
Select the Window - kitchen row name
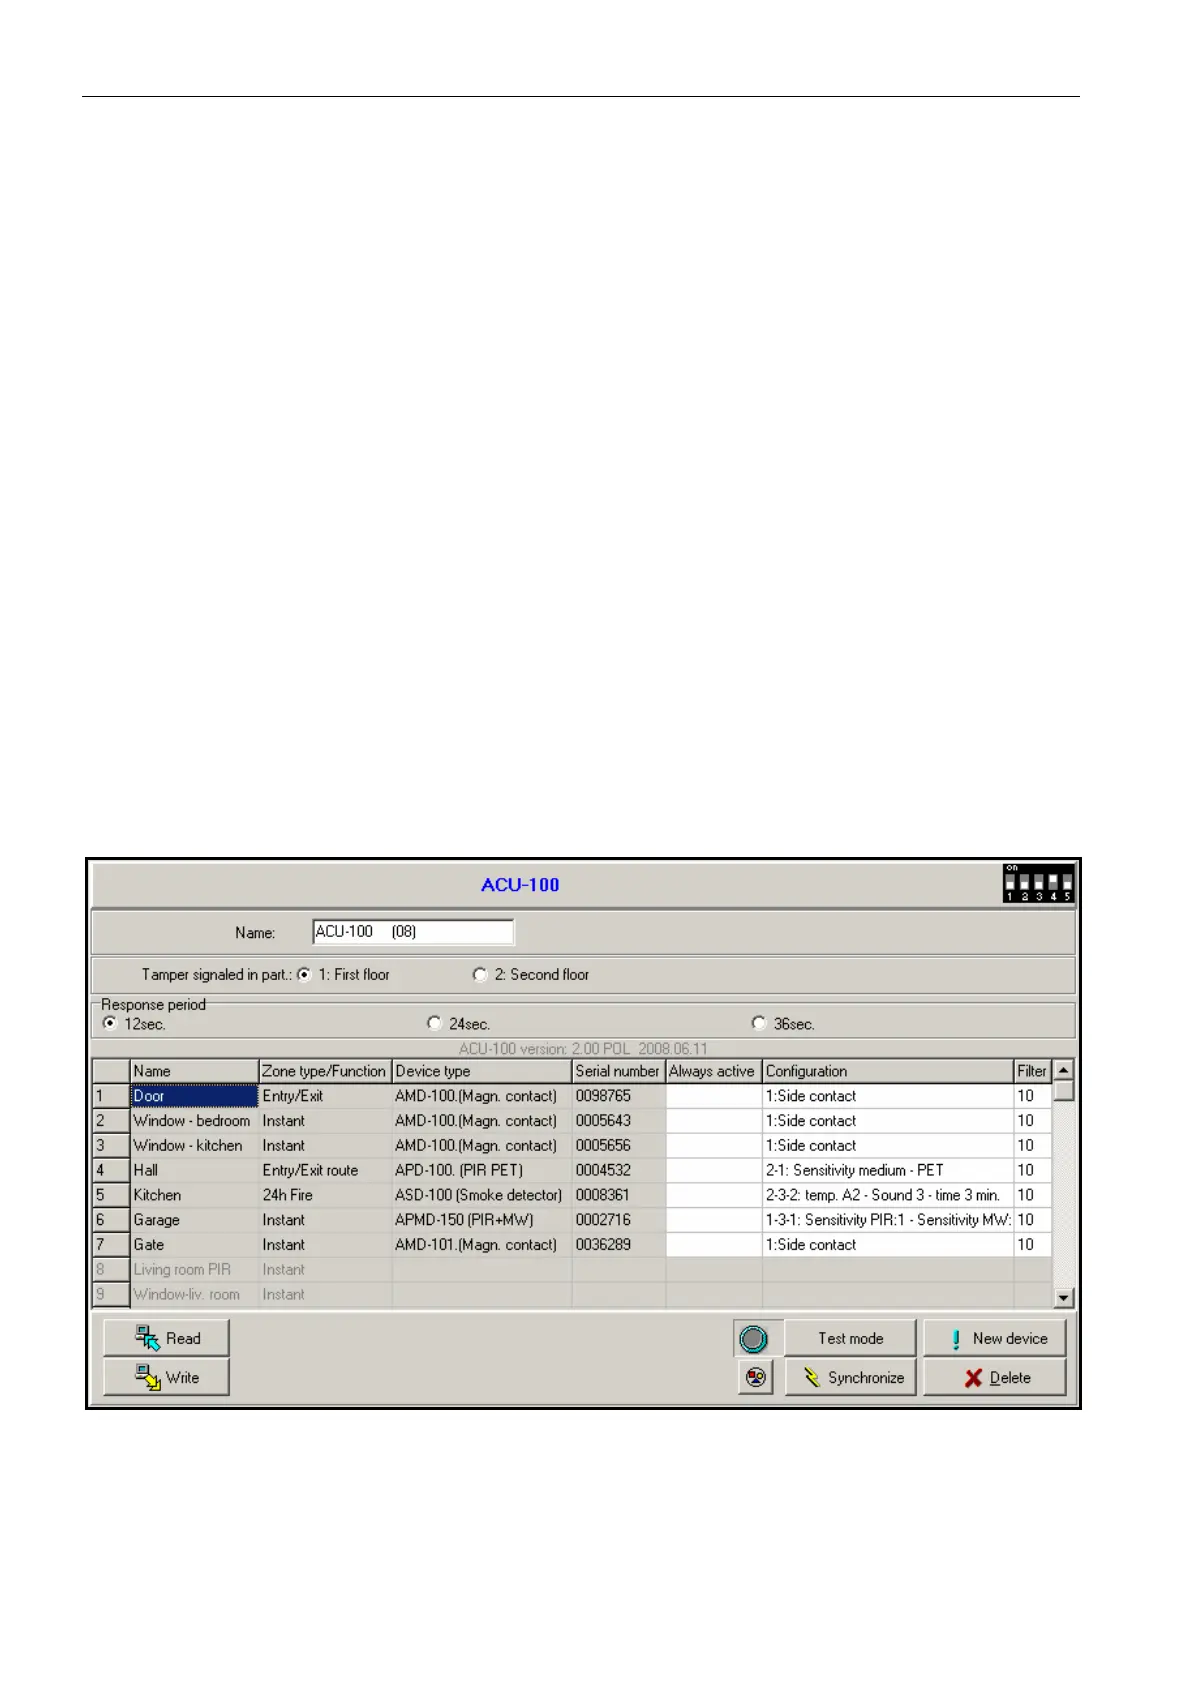coord(194,1146)
